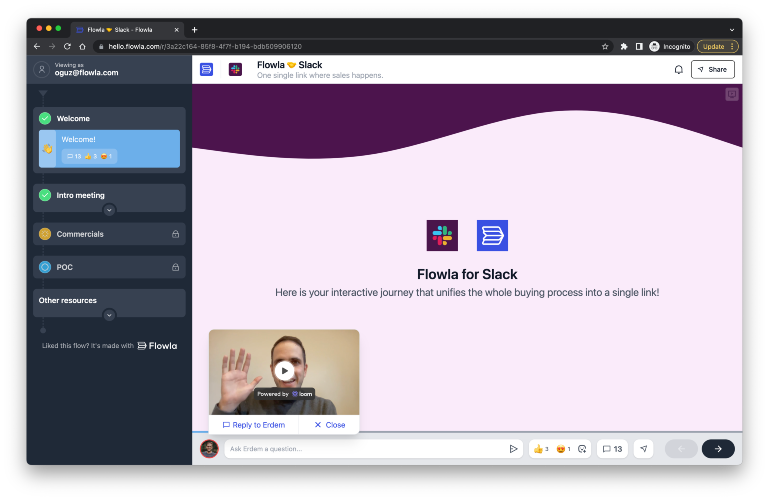Open the locked Commercials stage
The width and height of the screenshot is (769, 500).
pyautogui.click(x=109, y=234)
